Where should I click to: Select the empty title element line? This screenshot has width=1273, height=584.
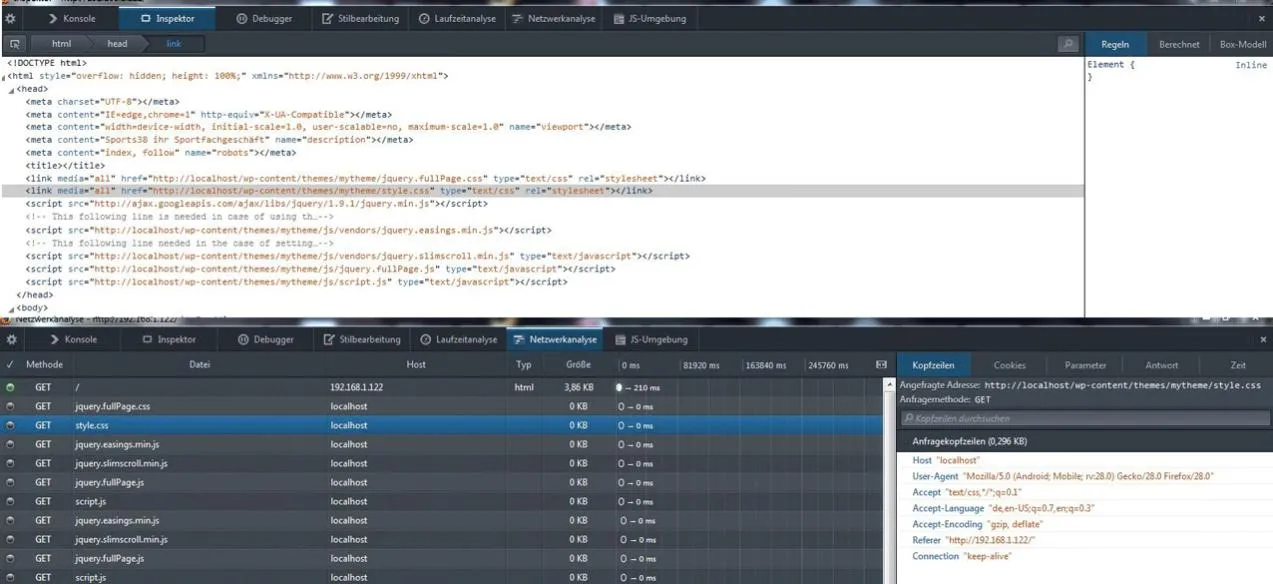coord(65,166)
